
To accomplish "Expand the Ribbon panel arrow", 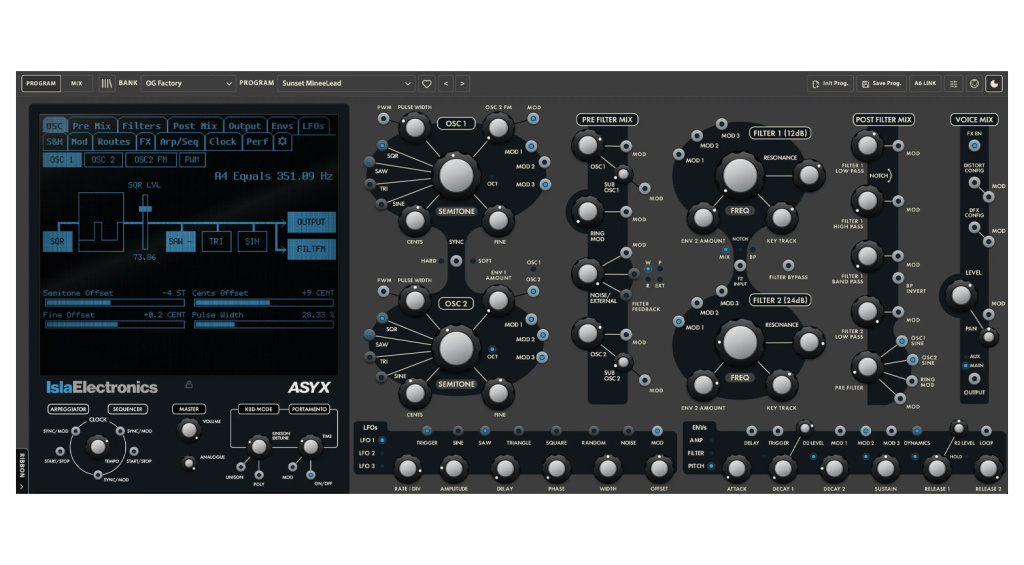I will coord(22,487).
